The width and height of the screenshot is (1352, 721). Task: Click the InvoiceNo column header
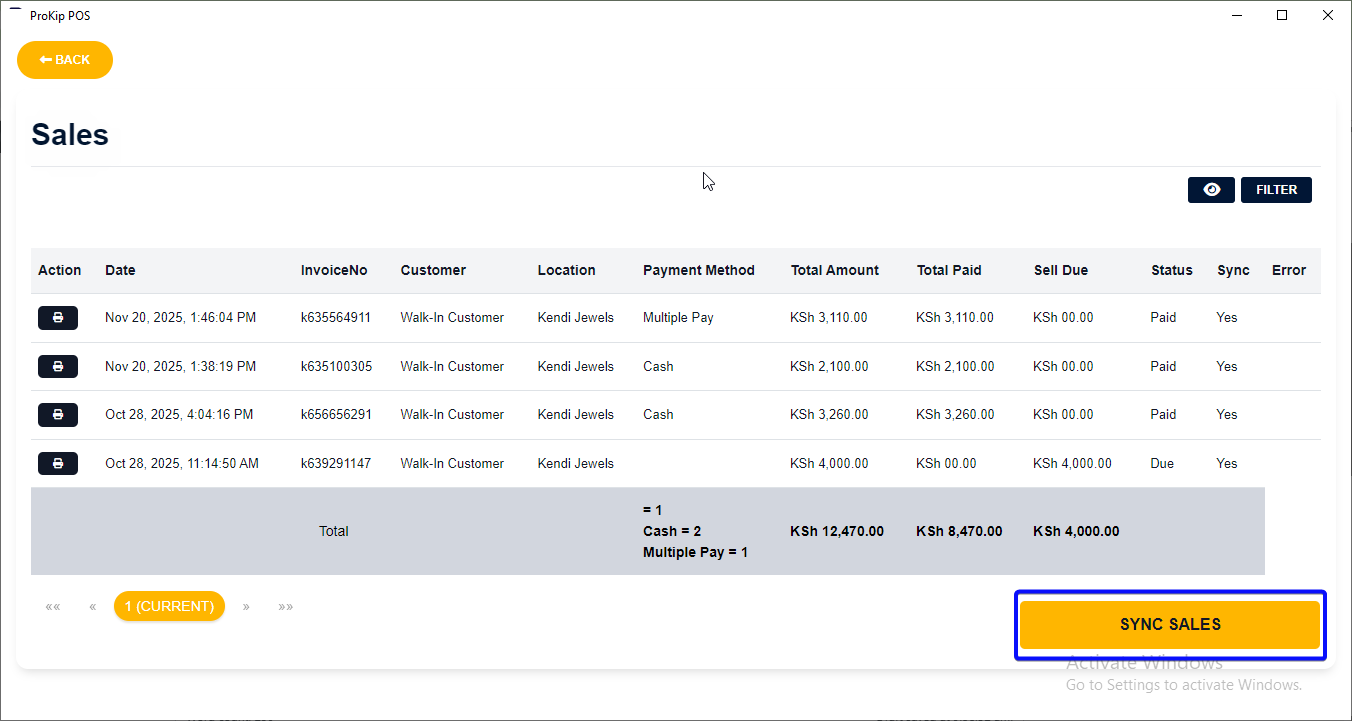point(334,270)
